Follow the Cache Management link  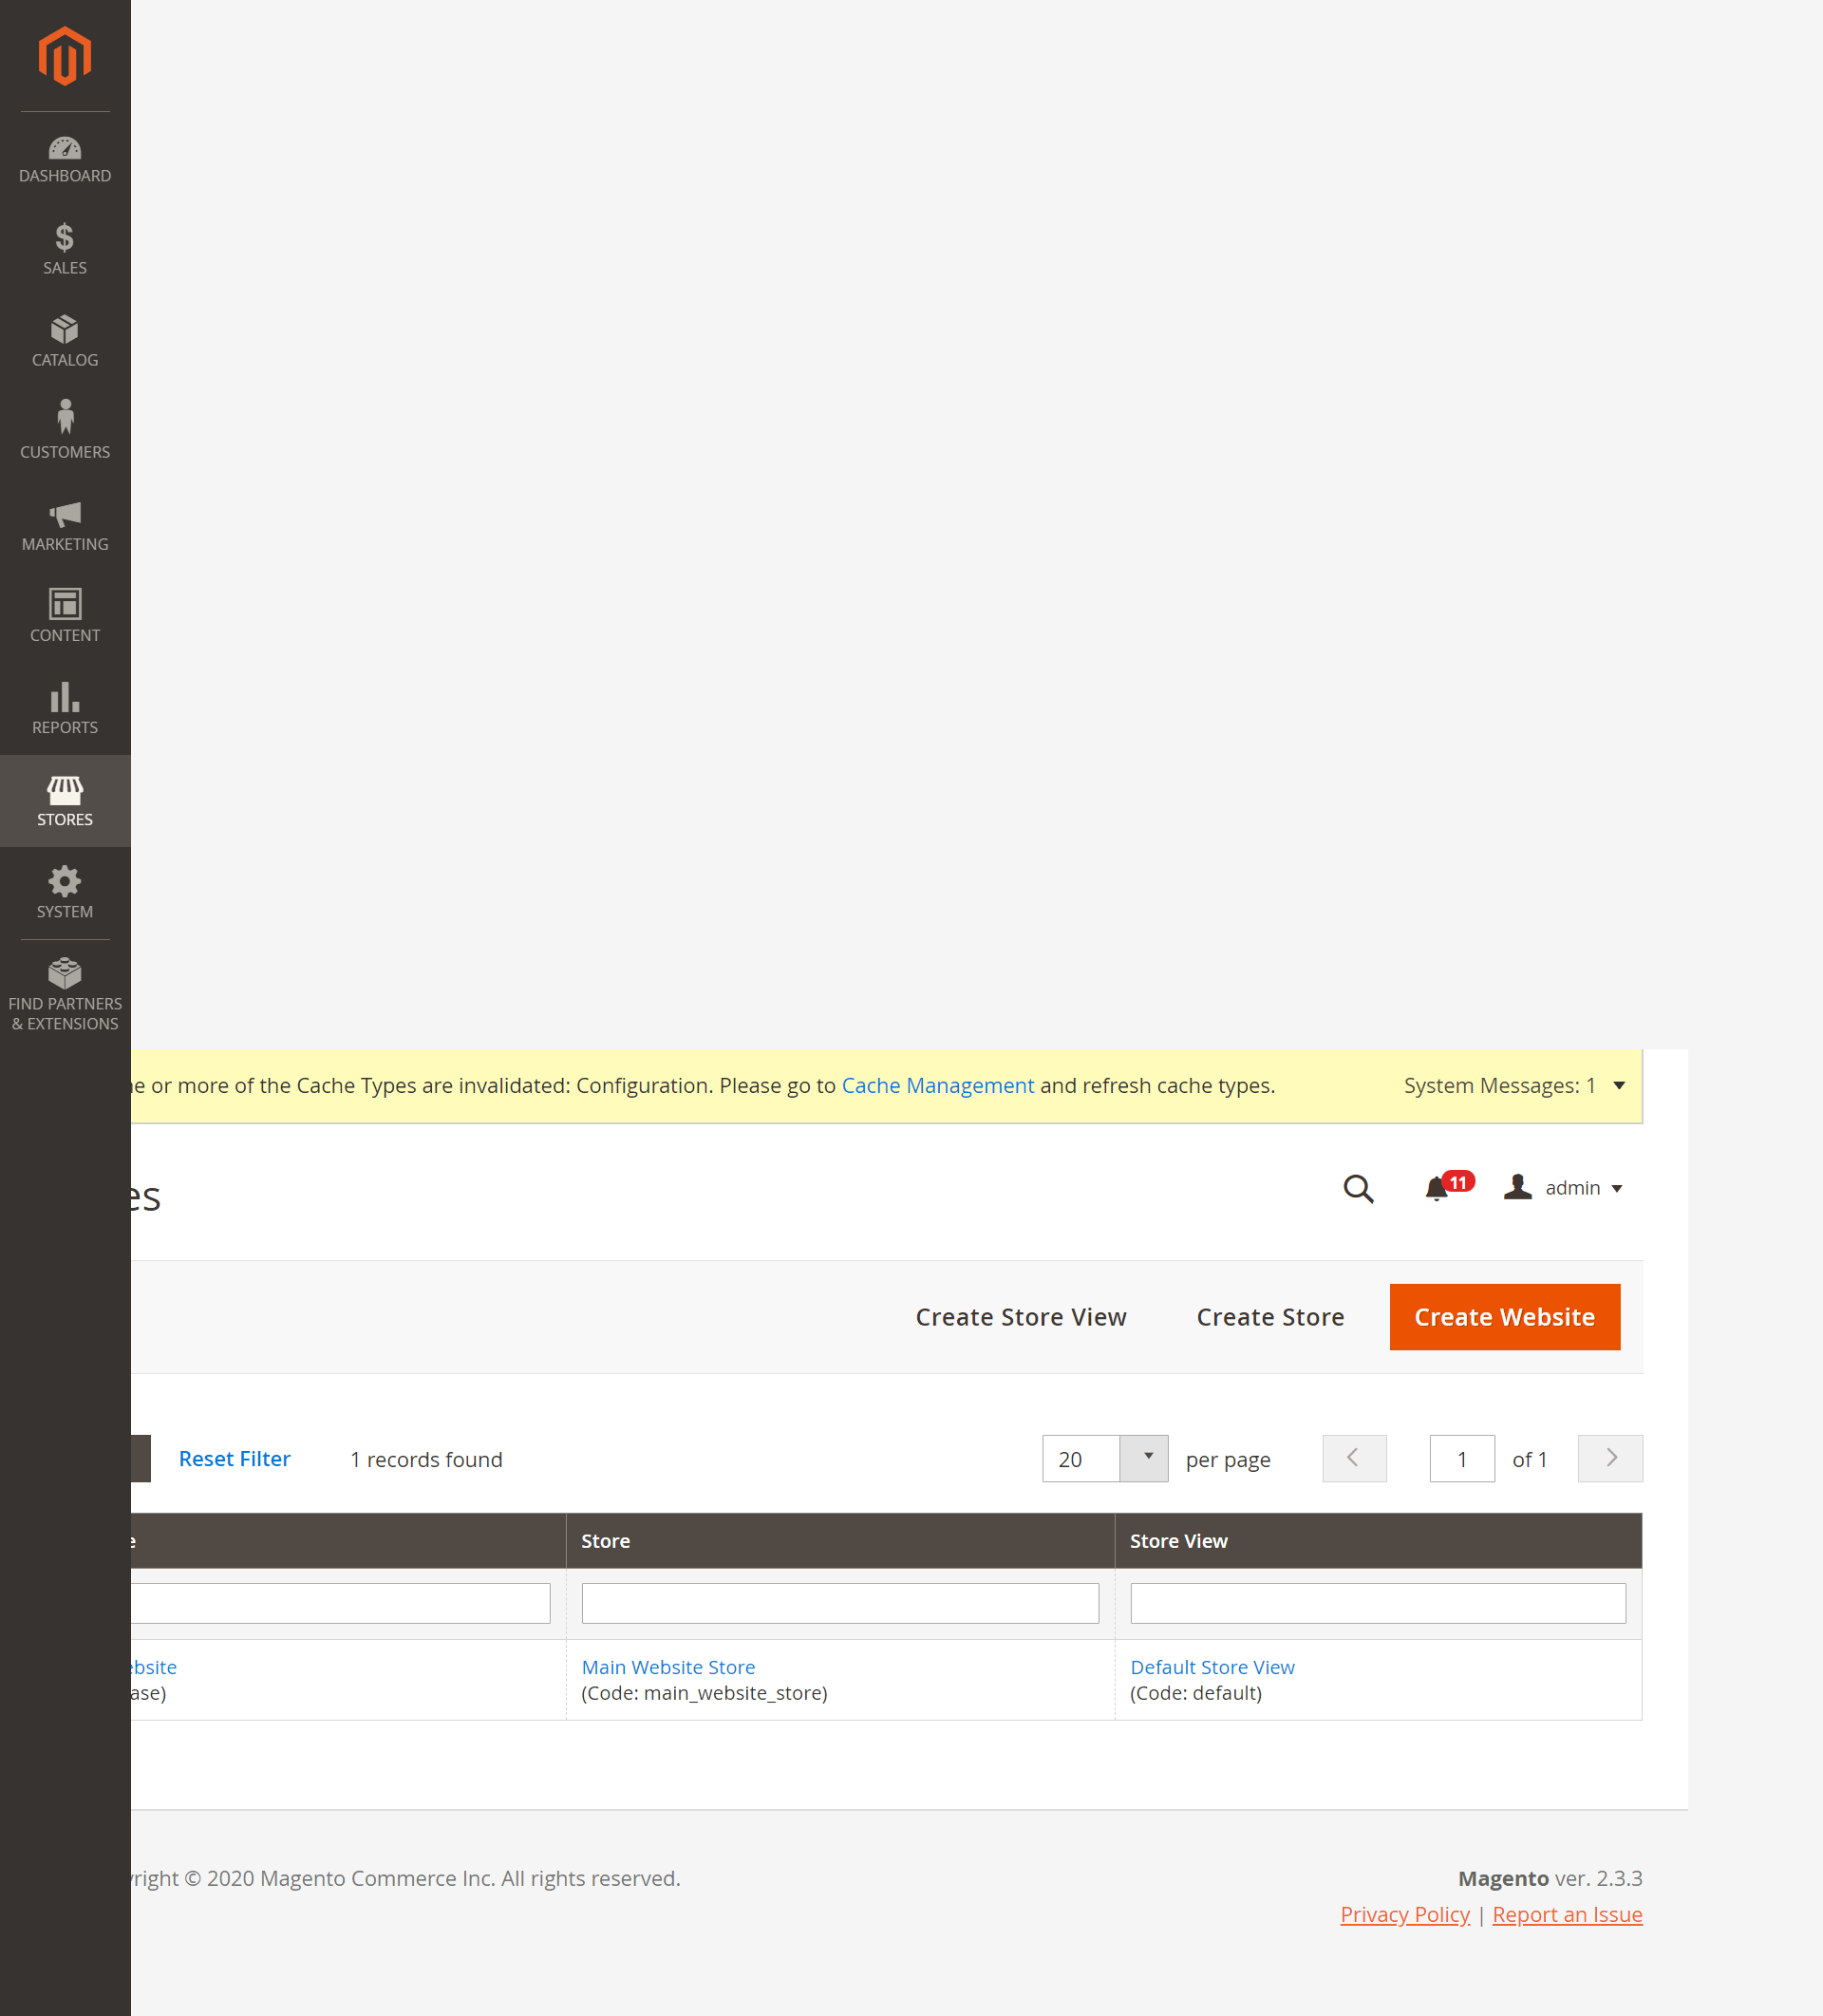937,1085
